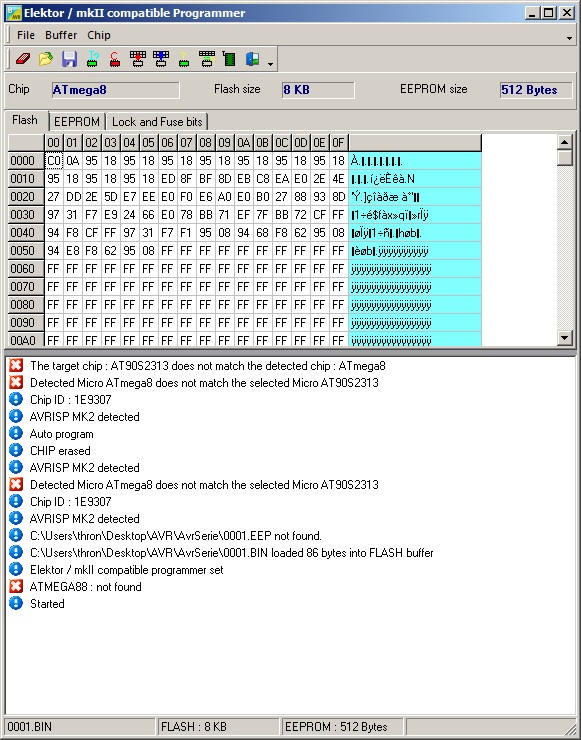Select hex cell ED in row 0010
This screenshot has height=740, width=581.
coord(168,179)
